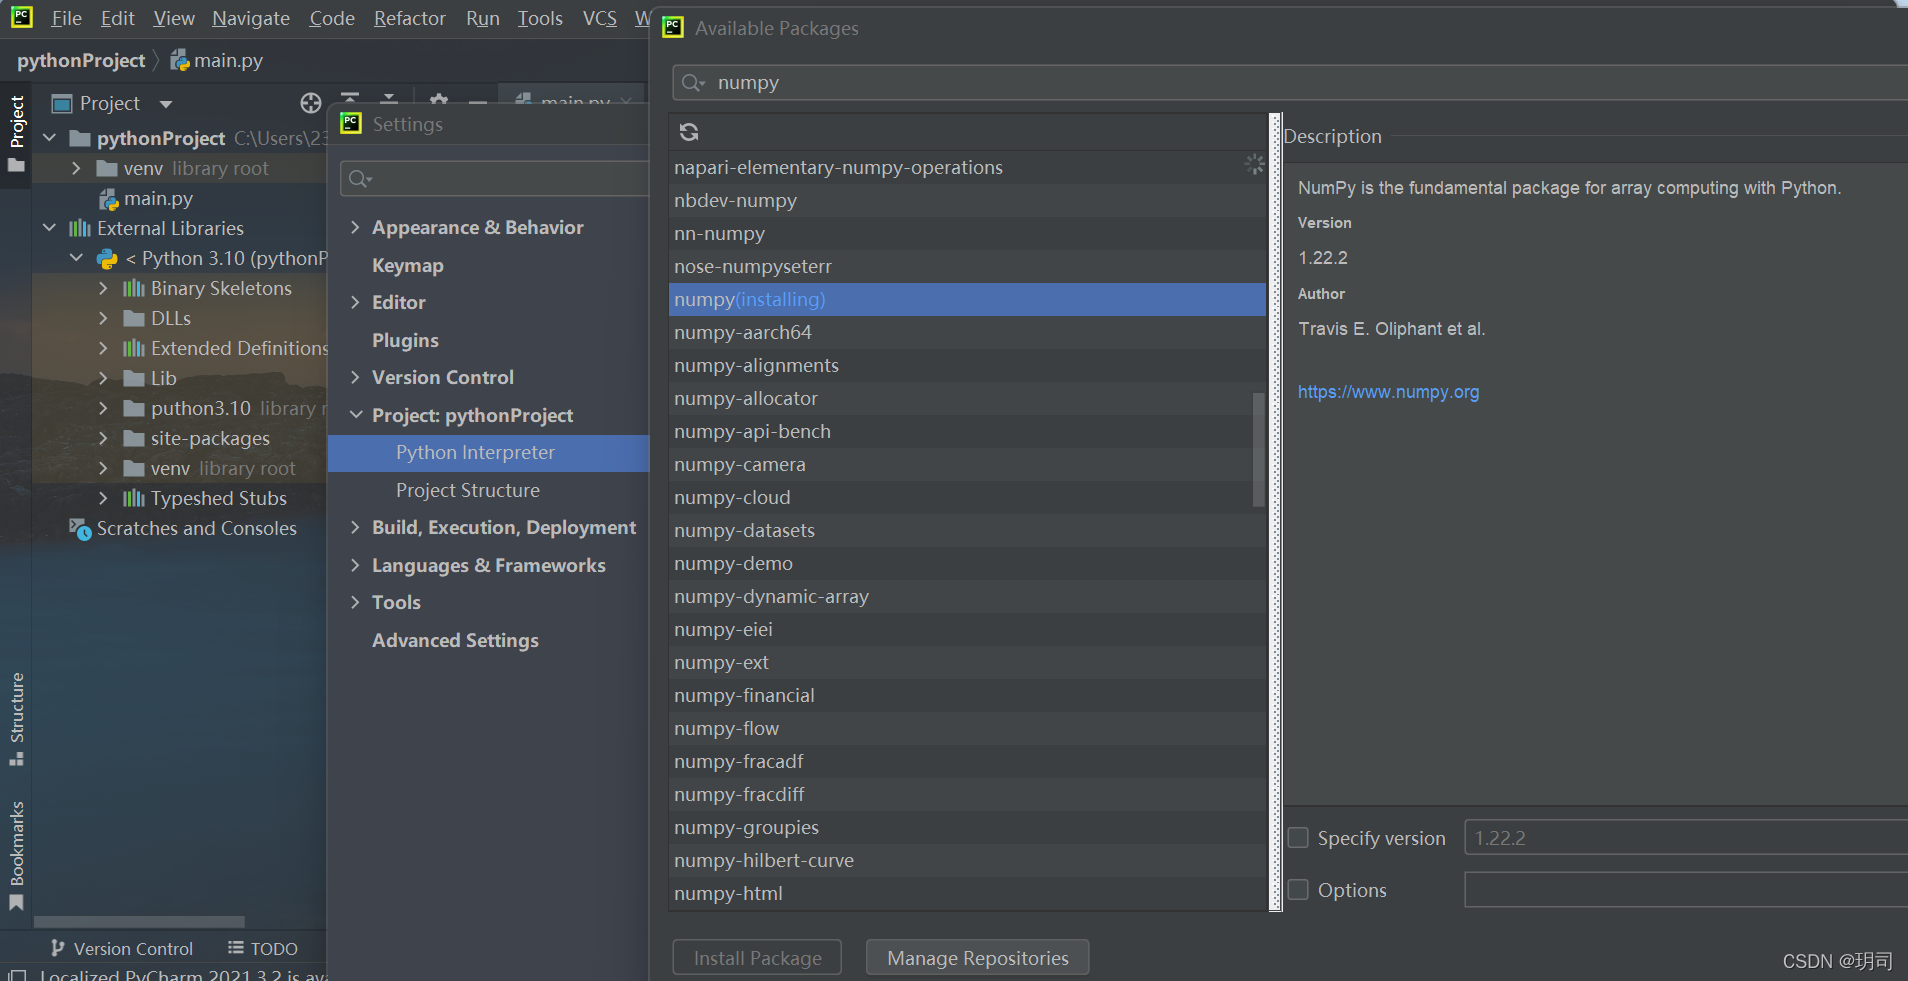Click the Scratches and Consoles icon
This screenshot has height=981, width=1908.
pos(80,528)
